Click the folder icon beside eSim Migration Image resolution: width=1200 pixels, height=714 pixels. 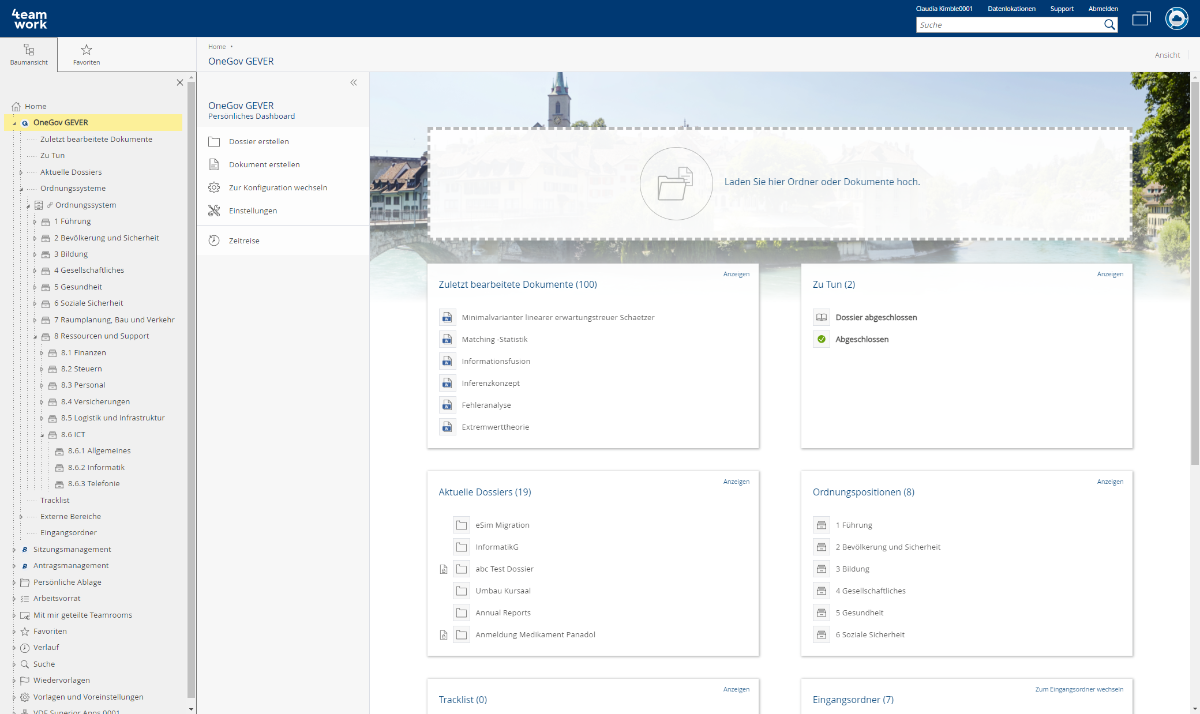click(x=461, y=525)
